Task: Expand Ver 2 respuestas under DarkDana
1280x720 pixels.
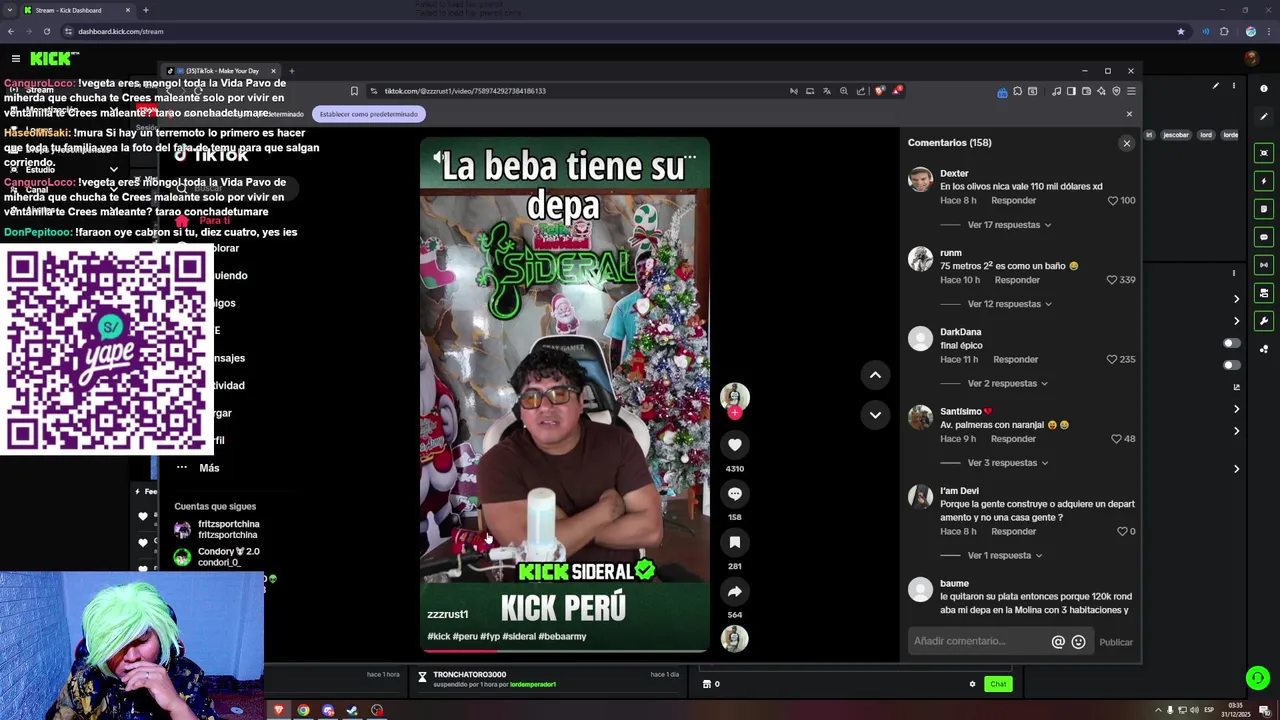Action: pyautogui.click(x=1007, y=384)
